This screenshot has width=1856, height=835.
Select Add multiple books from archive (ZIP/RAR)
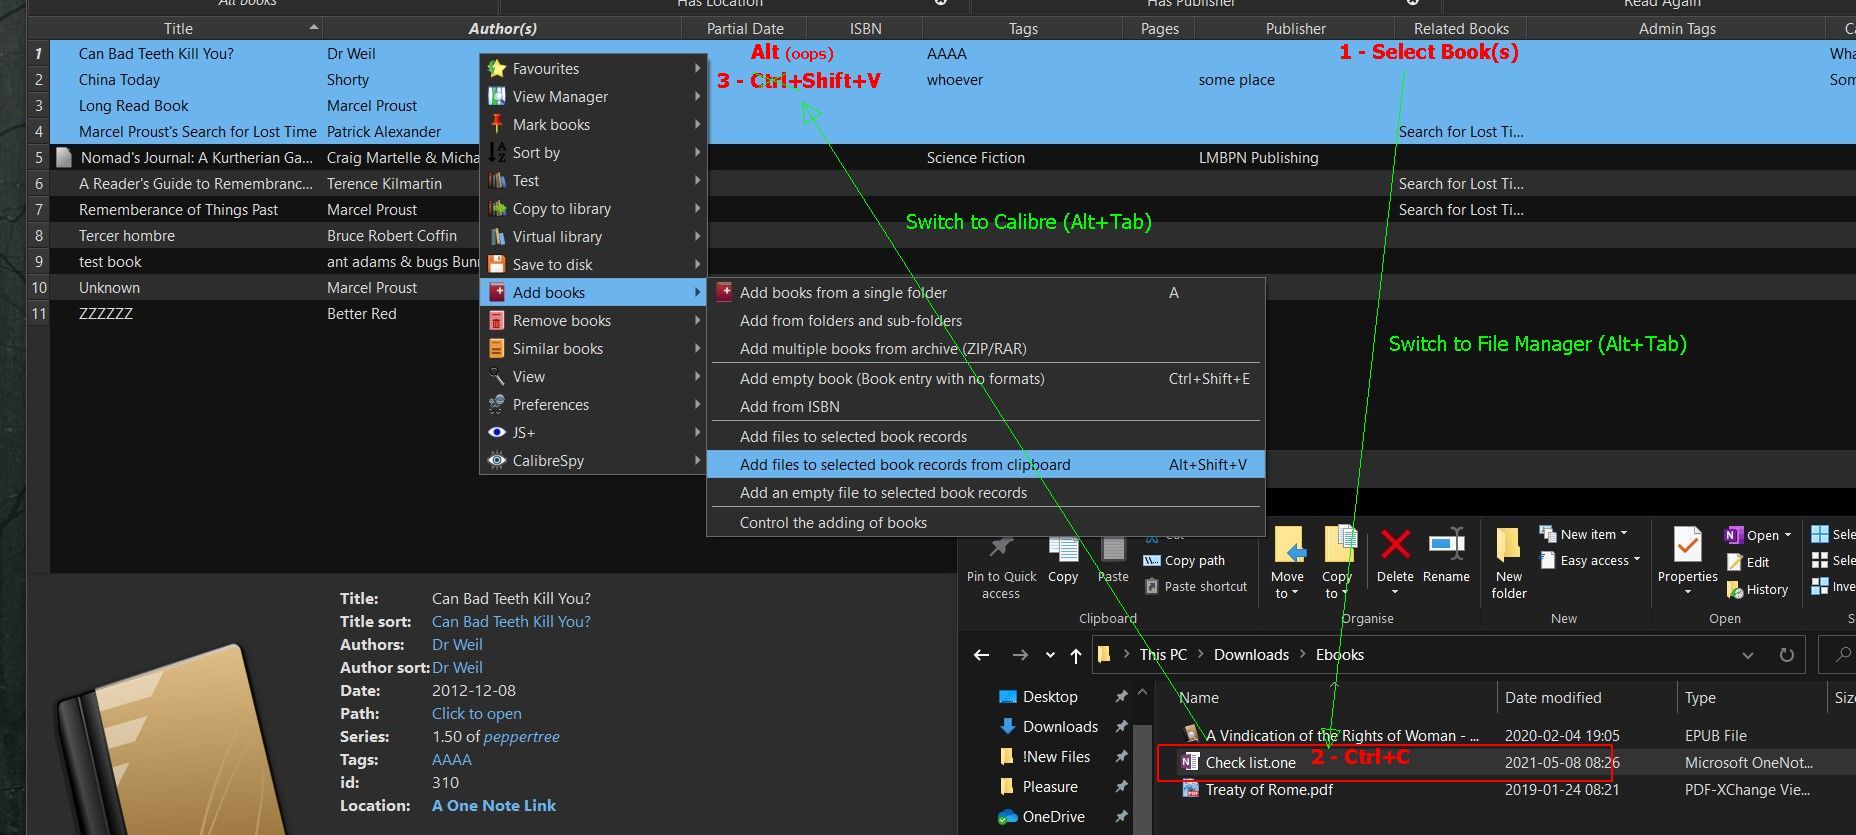click(x=985, y=348)
